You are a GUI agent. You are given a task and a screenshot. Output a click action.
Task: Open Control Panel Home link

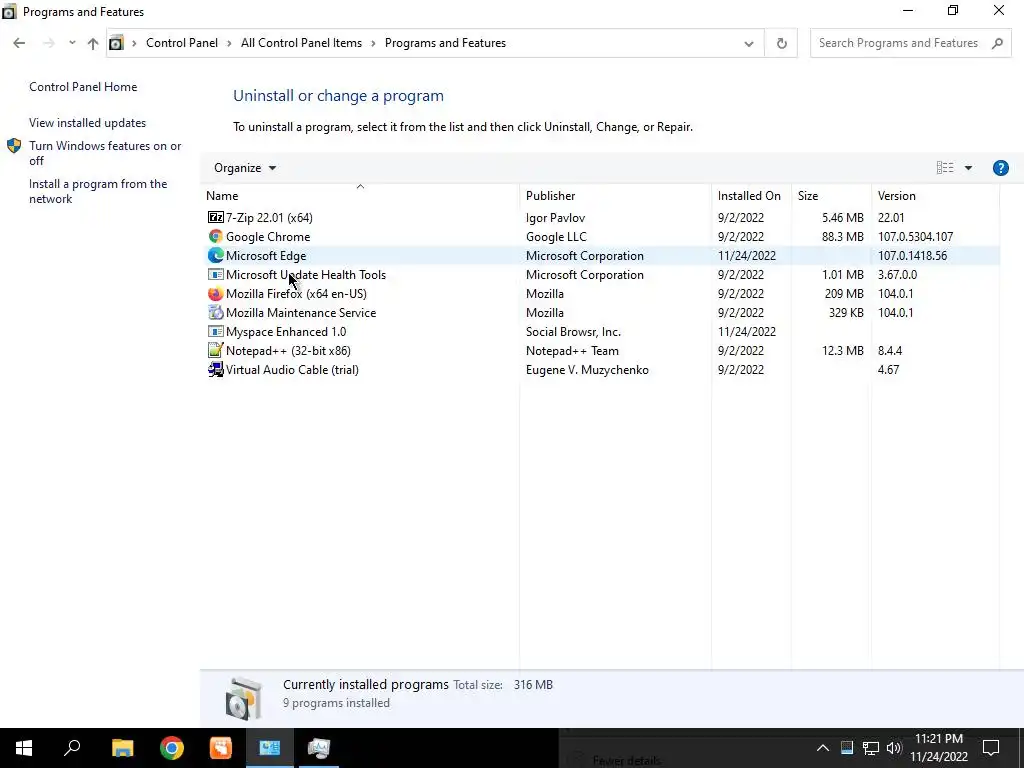[83, 87]
